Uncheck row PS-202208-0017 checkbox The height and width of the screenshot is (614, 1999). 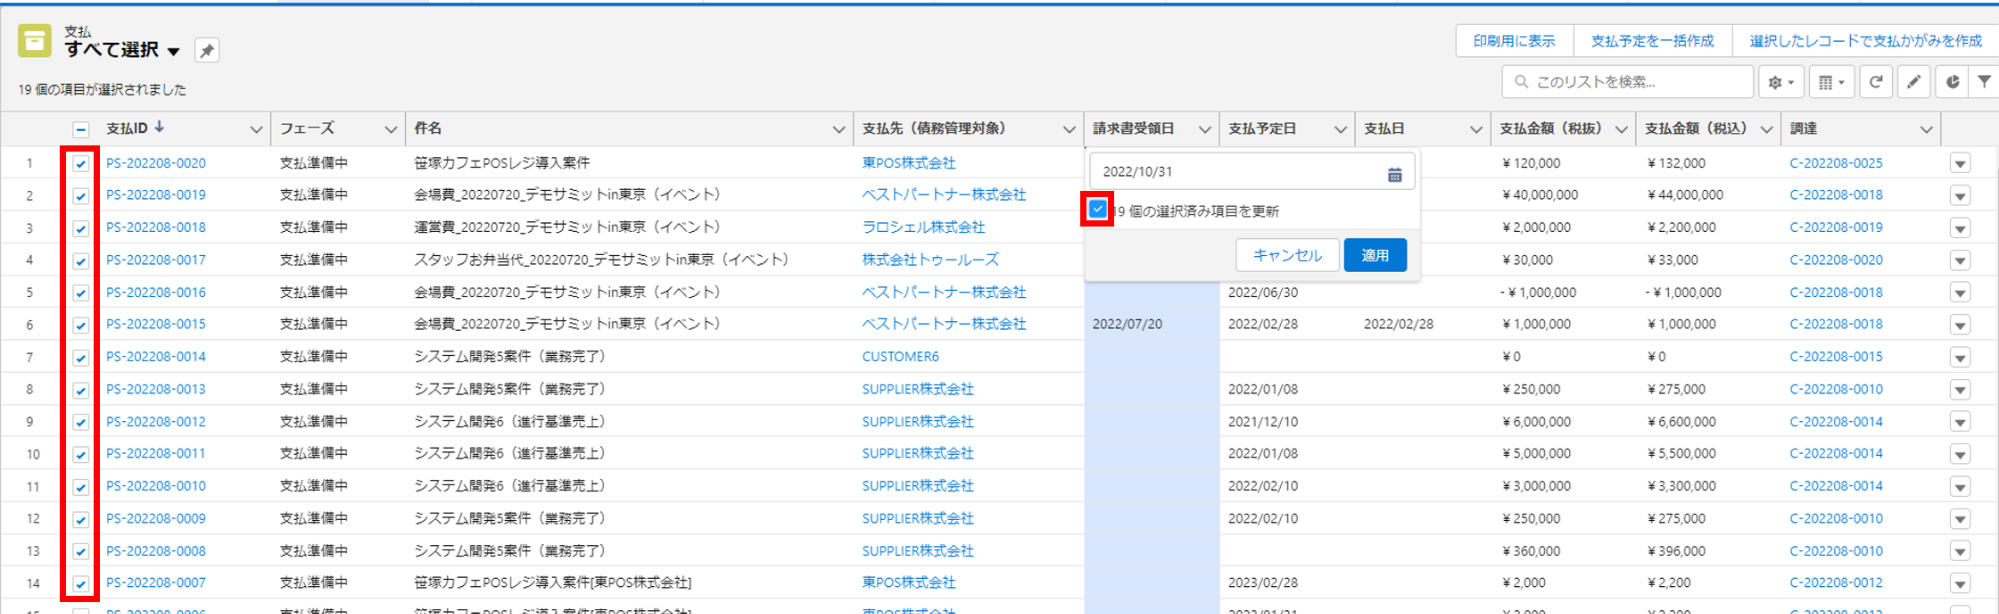pyautogui.click(x=81, y=260)
